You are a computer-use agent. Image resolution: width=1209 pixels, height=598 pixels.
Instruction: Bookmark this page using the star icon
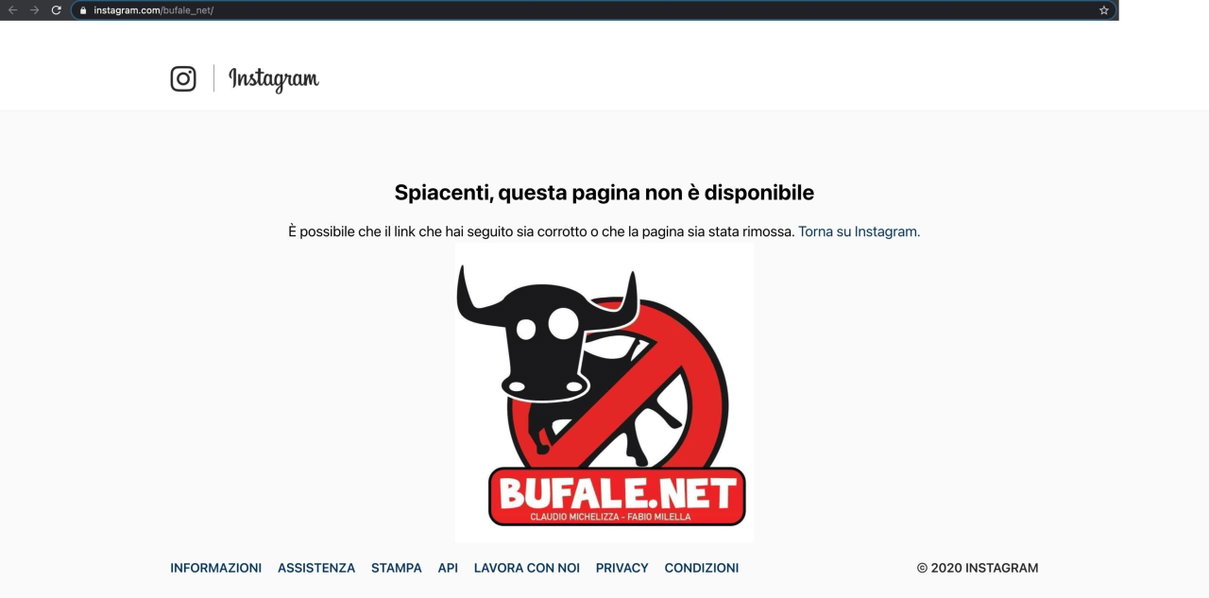1104,10
